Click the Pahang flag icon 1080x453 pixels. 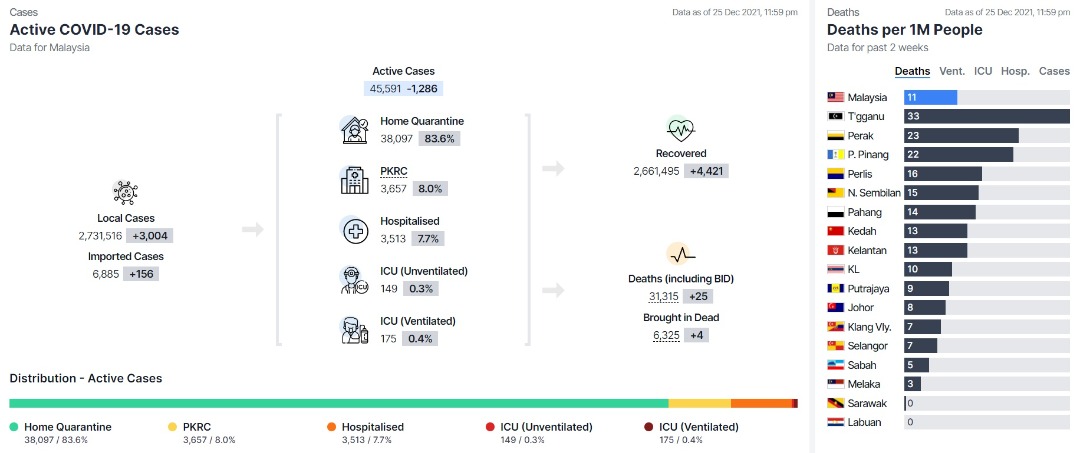coord(835,212)
